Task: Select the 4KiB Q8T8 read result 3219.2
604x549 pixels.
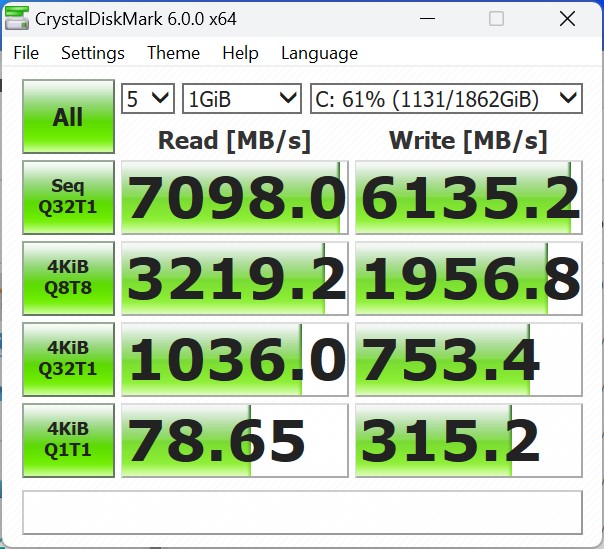Action: tap(235, 278)
